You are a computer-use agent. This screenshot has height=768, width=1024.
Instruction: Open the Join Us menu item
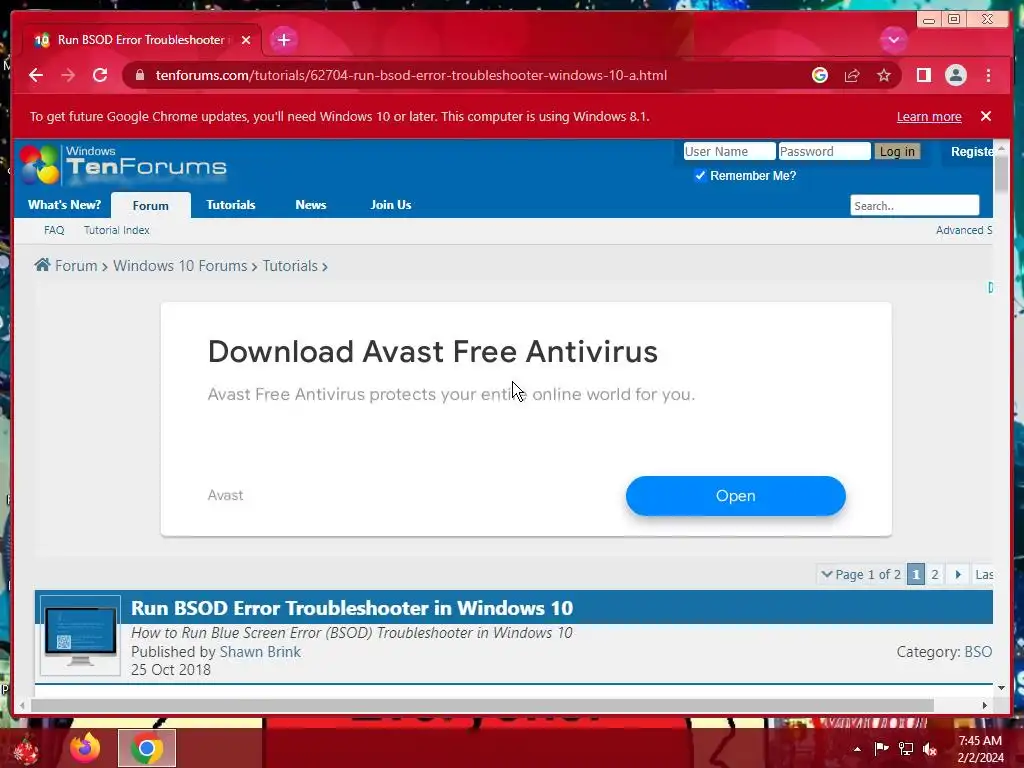point(391,204)
